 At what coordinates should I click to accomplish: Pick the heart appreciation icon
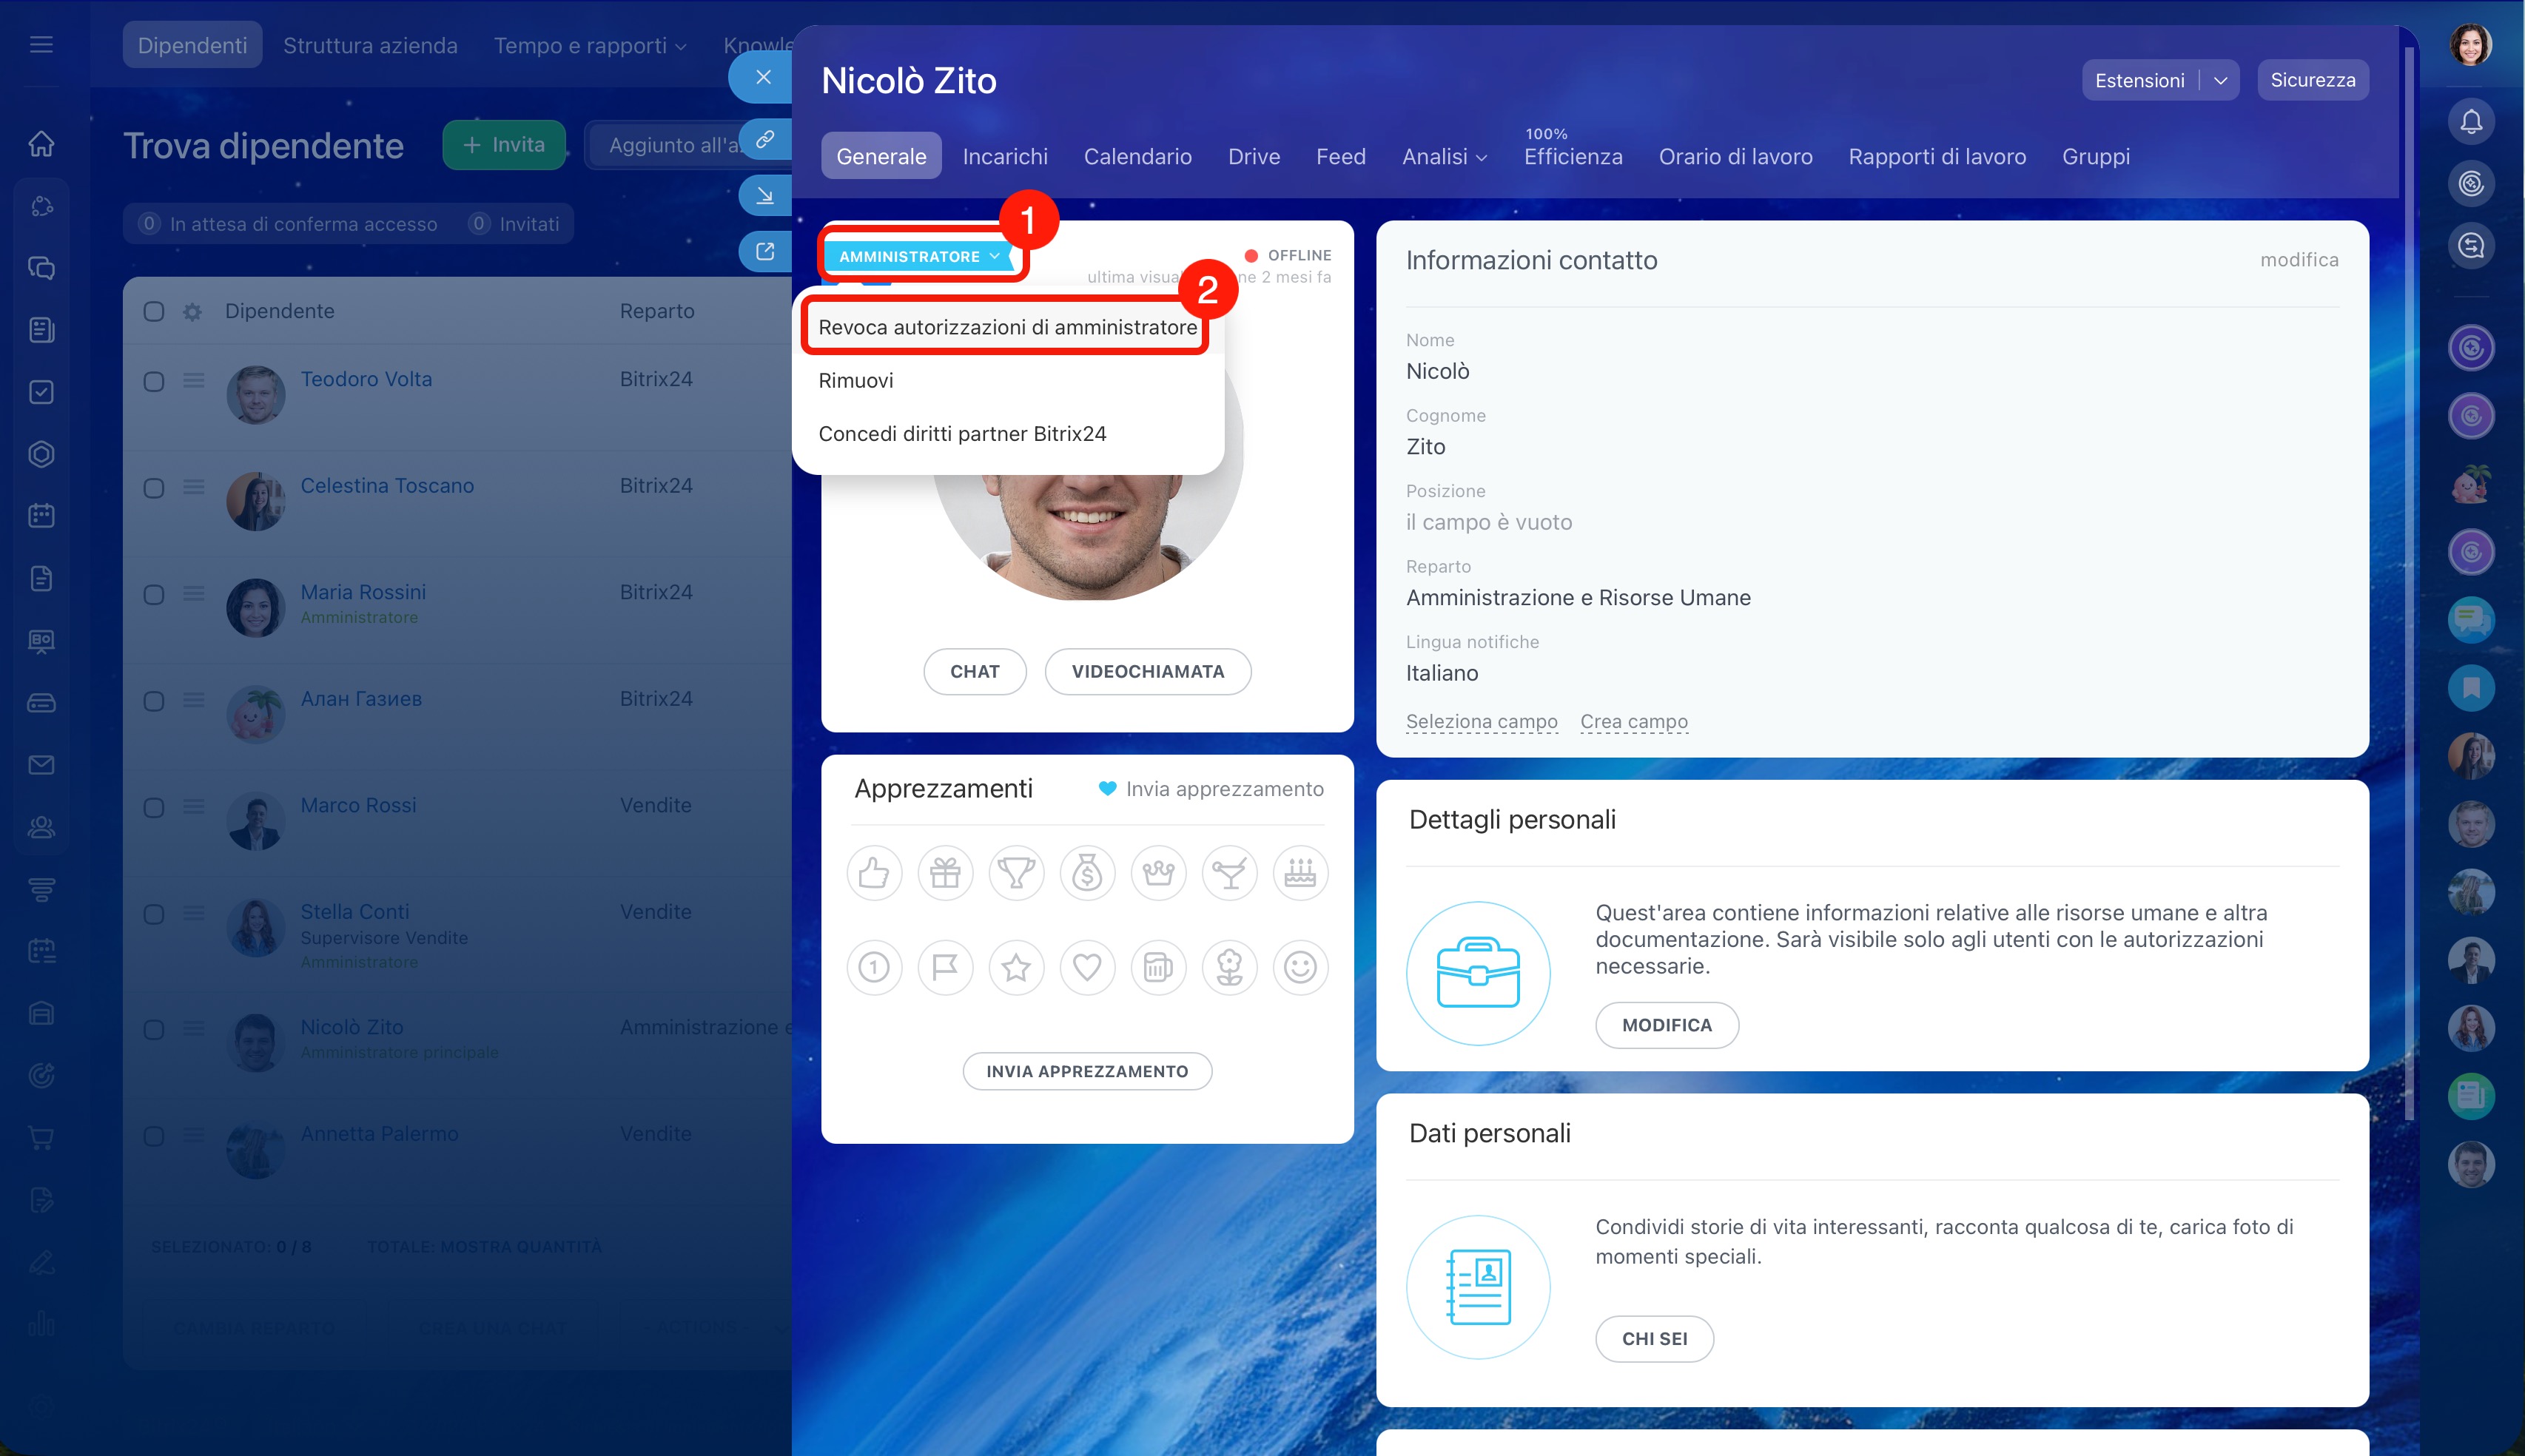(x=1087, y=967)
